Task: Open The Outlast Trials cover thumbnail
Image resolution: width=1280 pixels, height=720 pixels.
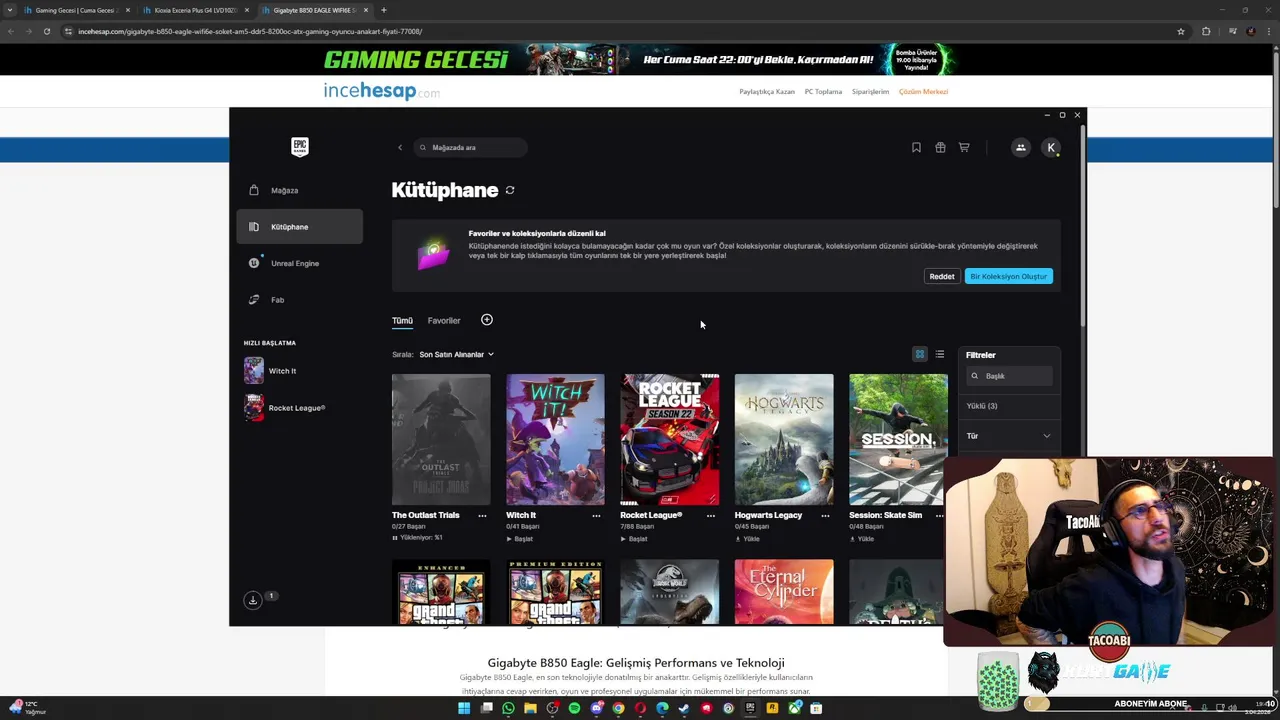Action: tap(441, 440)
